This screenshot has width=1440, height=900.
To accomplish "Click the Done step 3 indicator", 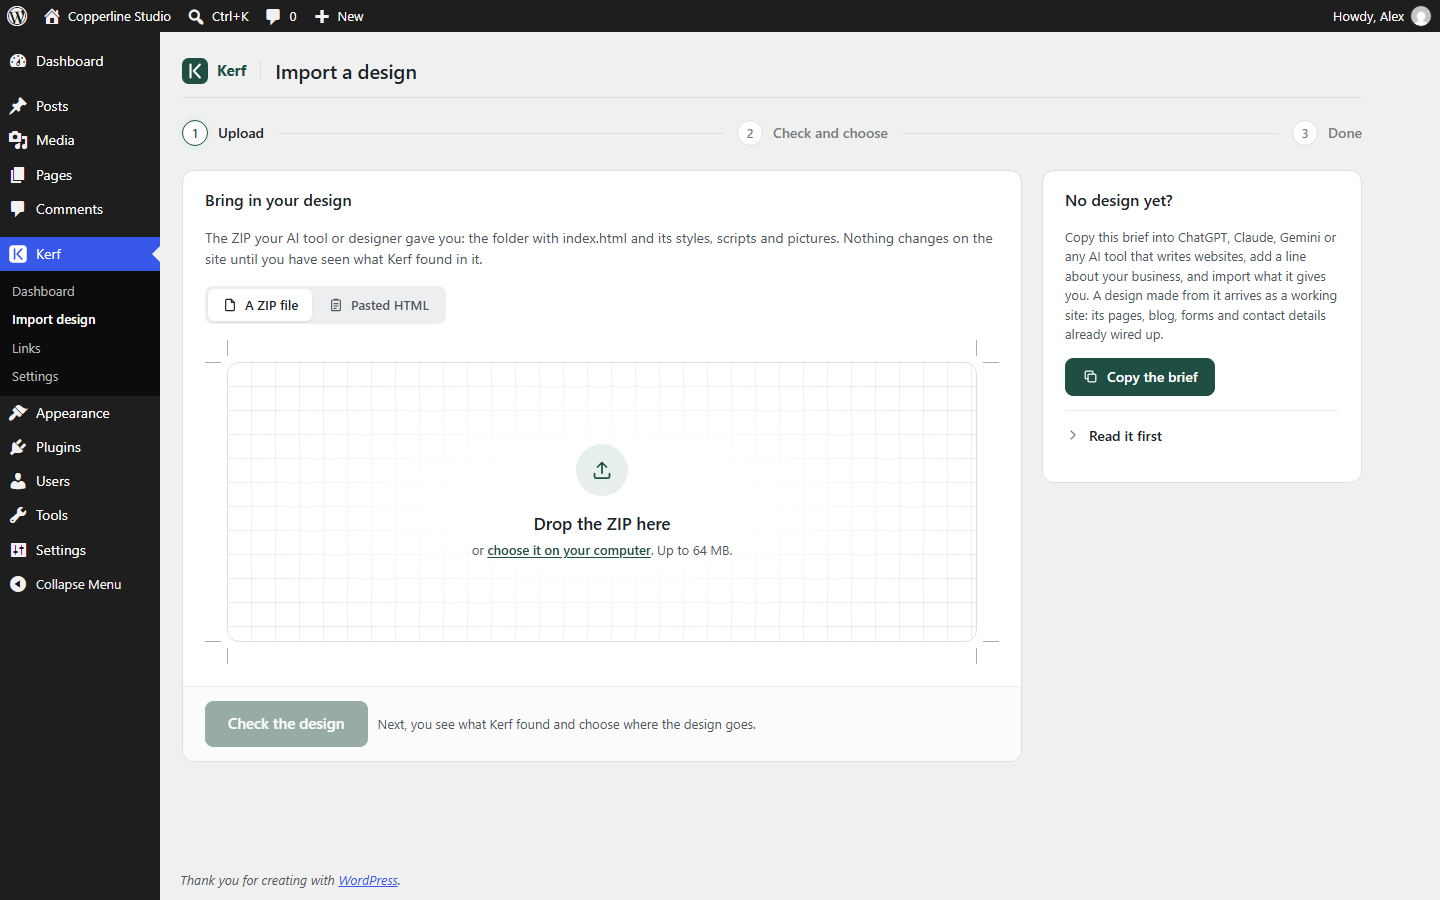I will coord(1327,133).
